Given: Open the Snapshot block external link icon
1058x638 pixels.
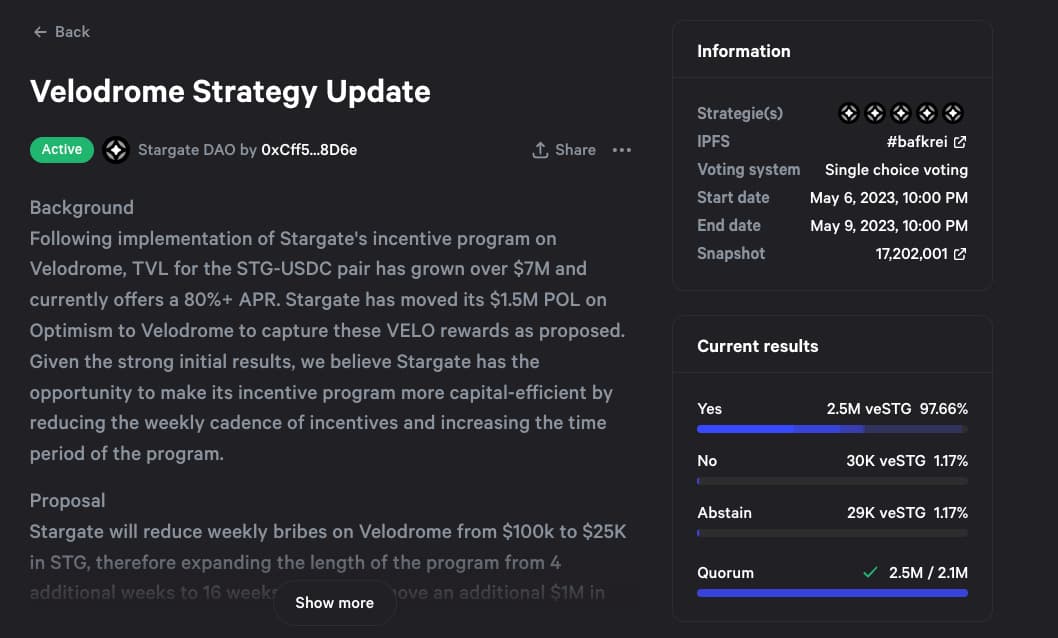Looking at the screenshot, I should (x=959, y=254).
